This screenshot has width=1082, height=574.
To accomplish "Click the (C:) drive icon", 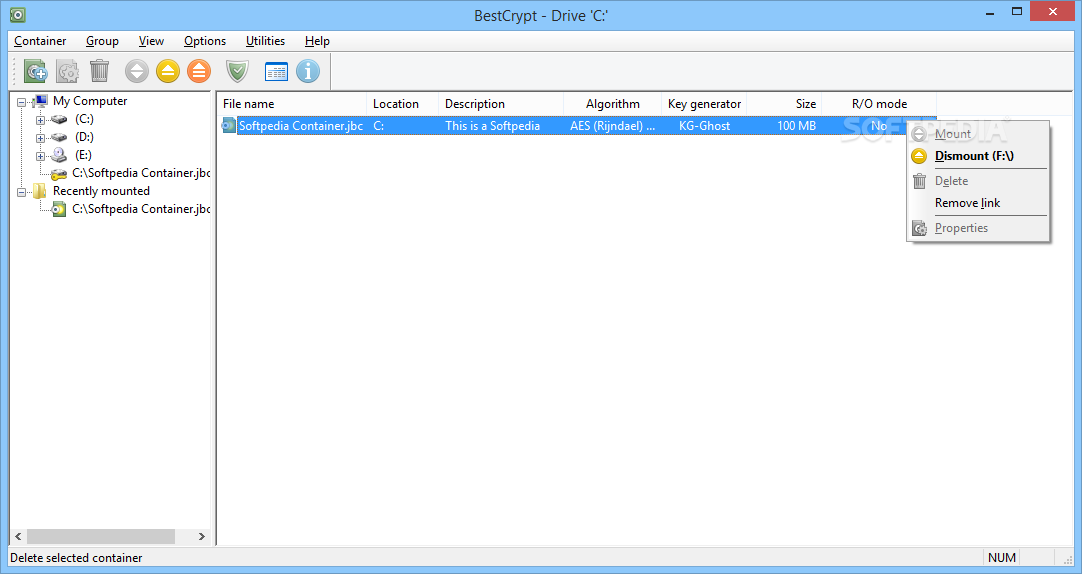I will (59, 119).
